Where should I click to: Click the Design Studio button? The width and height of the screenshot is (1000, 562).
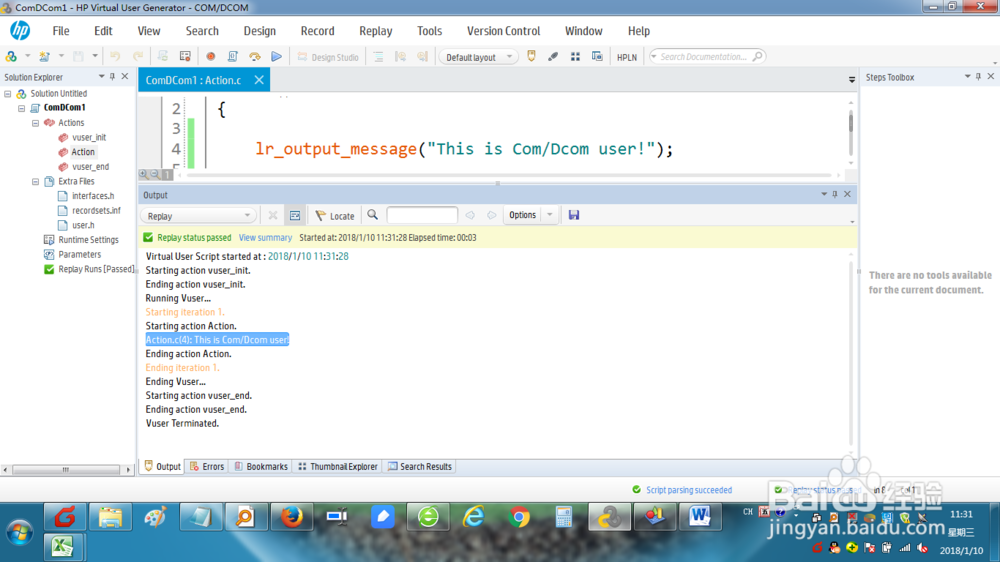(x=328, y=57)
